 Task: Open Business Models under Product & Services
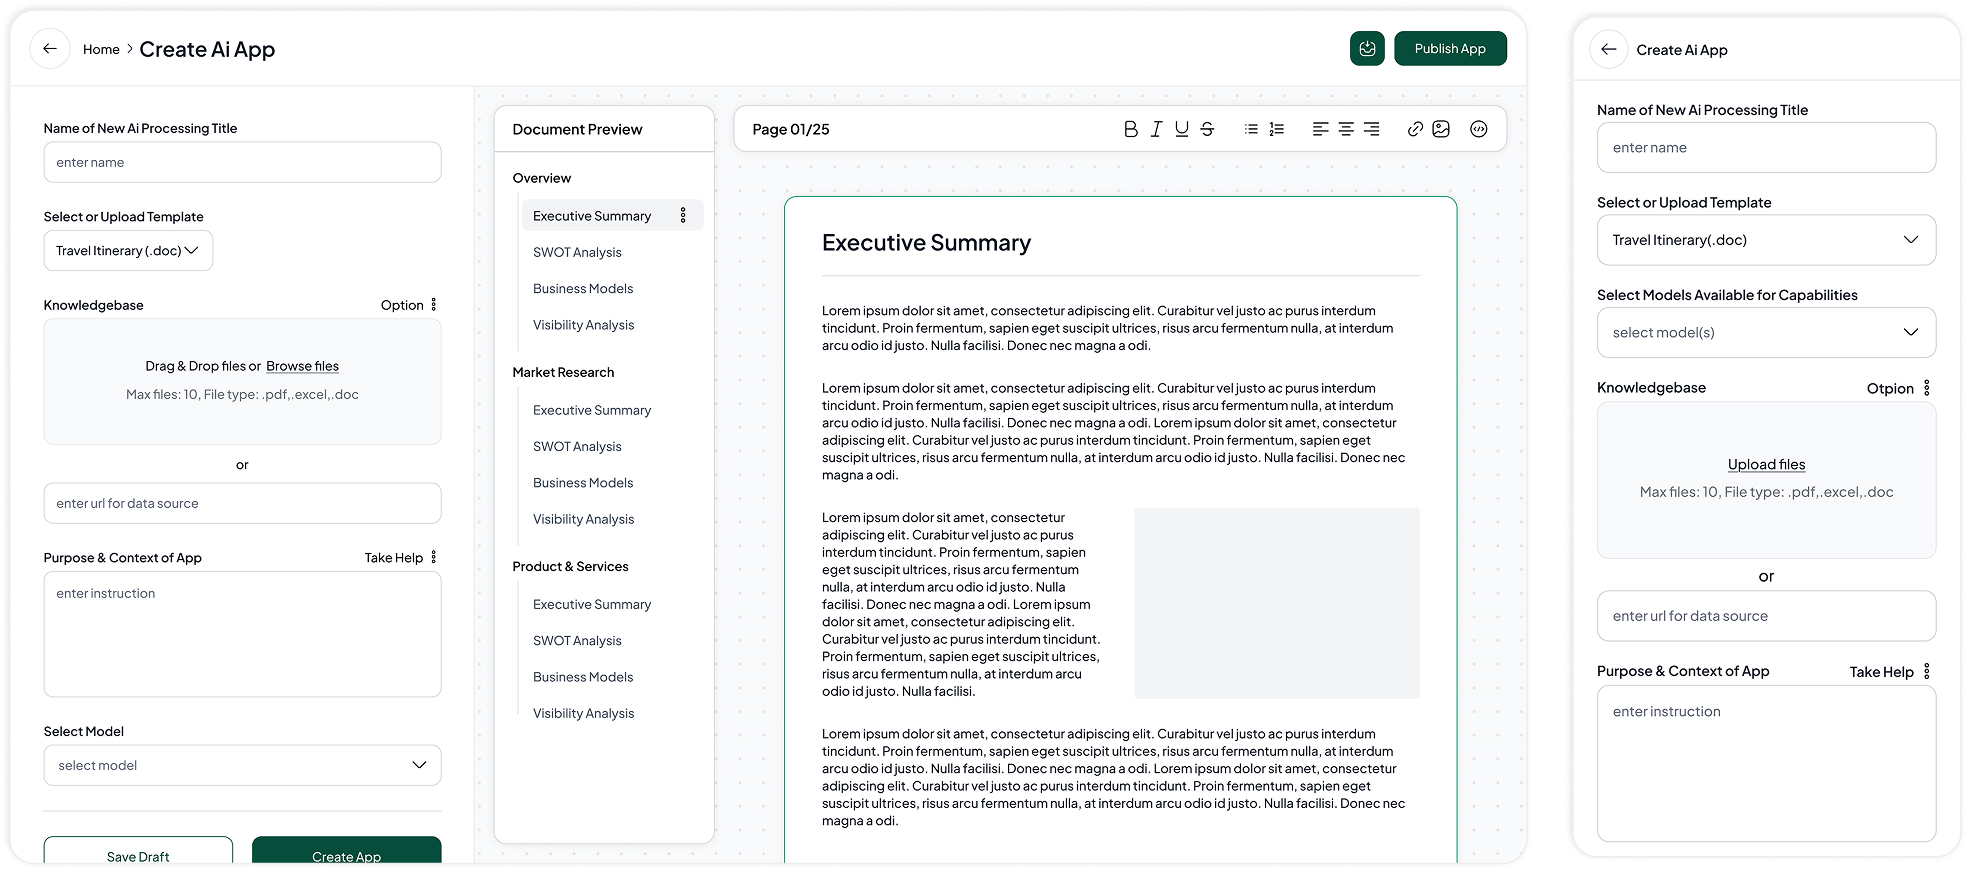click(x=583, y=677)
